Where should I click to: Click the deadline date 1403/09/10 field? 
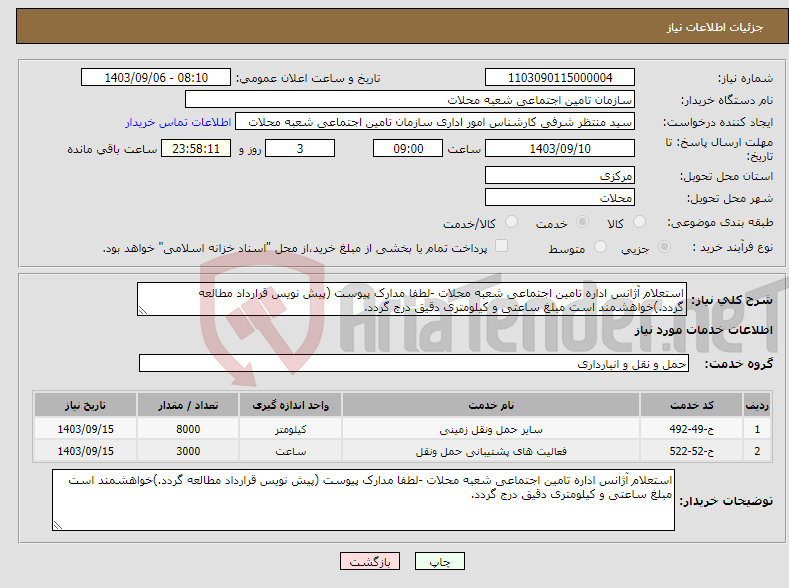[560, 148]
